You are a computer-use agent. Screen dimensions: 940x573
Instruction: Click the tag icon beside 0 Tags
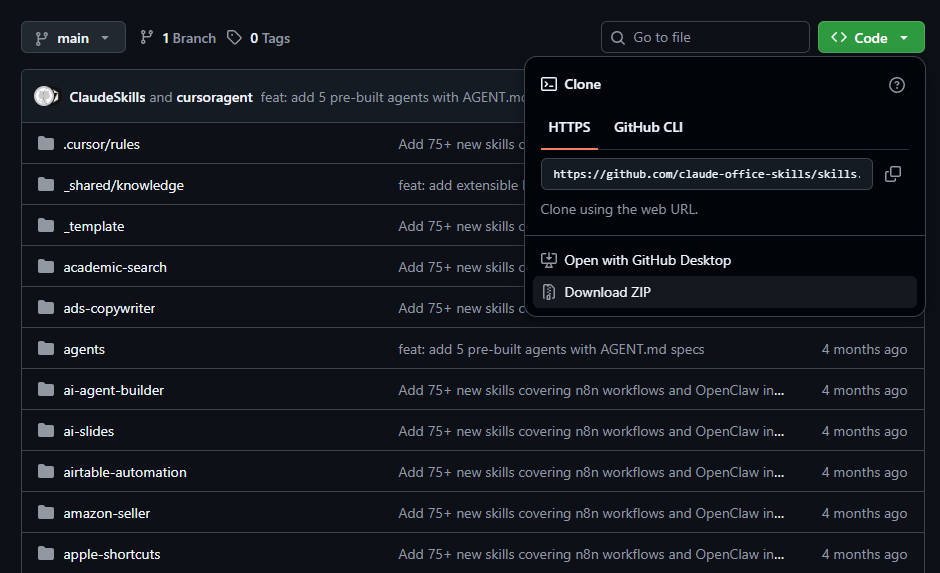point(234,38)
